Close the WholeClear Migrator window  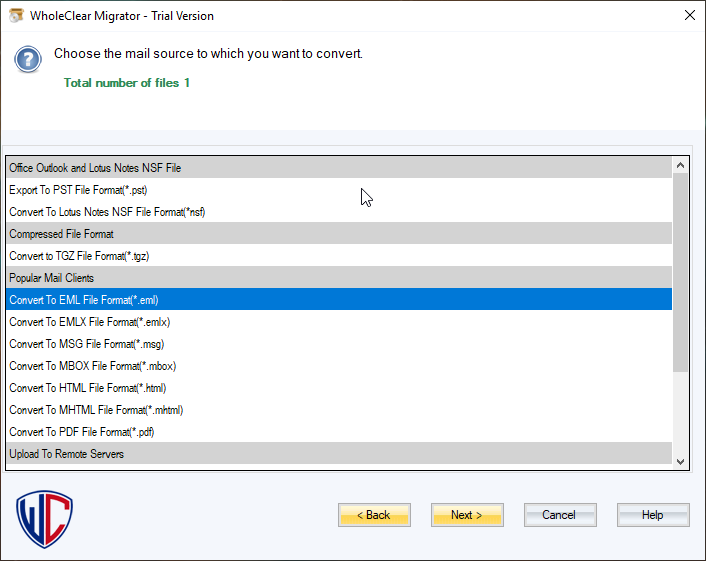(689, 16)
